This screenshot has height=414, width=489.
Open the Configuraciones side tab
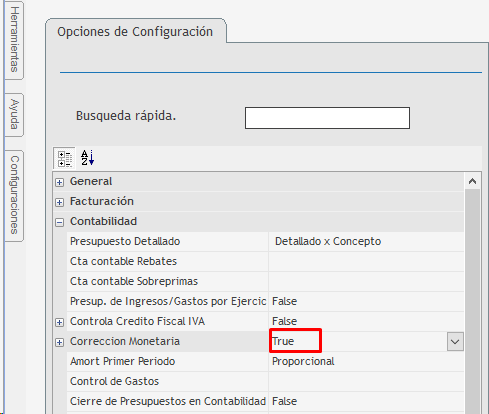click(x=14, y=195)
